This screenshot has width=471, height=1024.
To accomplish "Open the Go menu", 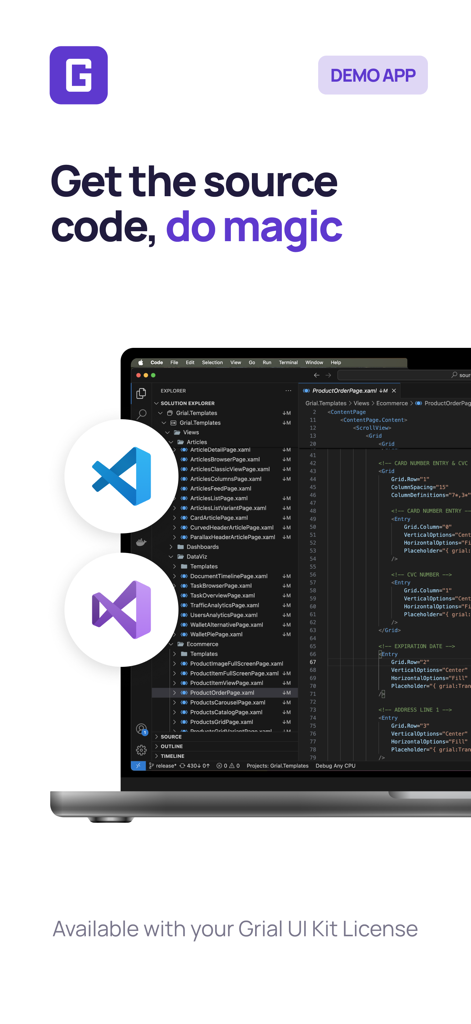I will point(252,362).
